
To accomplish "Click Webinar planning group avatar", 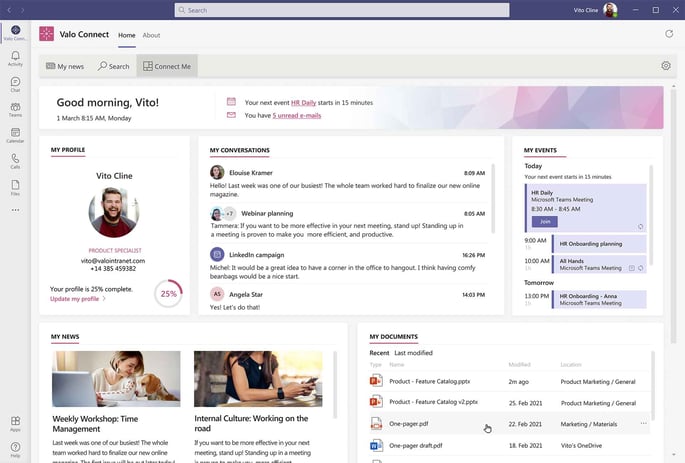I will pos(222,214).
